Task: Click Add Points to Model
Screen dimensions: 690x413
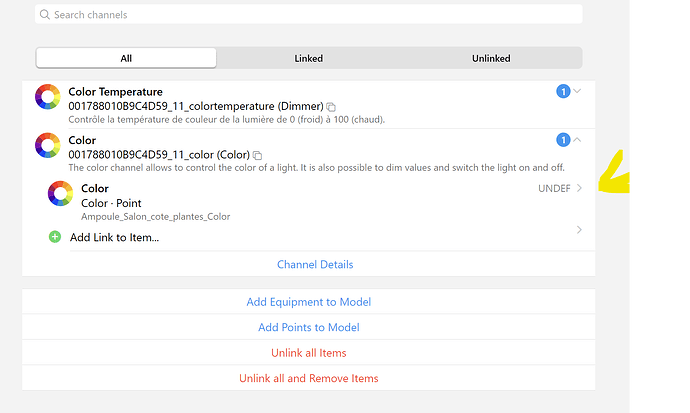Action: click(308, 327)
